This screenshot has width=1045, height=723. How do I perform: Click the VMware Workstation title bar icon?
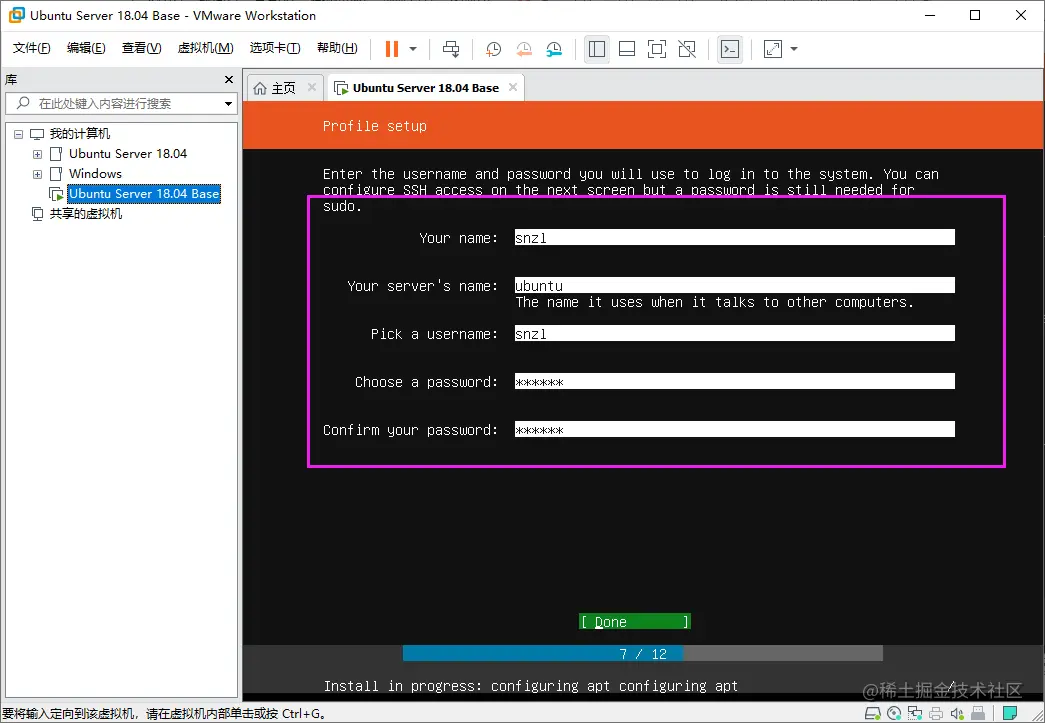point(16,15)
